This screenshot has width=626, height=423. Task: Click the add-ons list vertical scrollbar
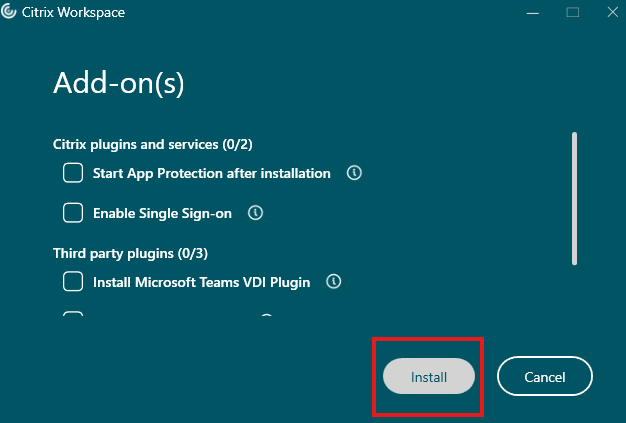574,198
